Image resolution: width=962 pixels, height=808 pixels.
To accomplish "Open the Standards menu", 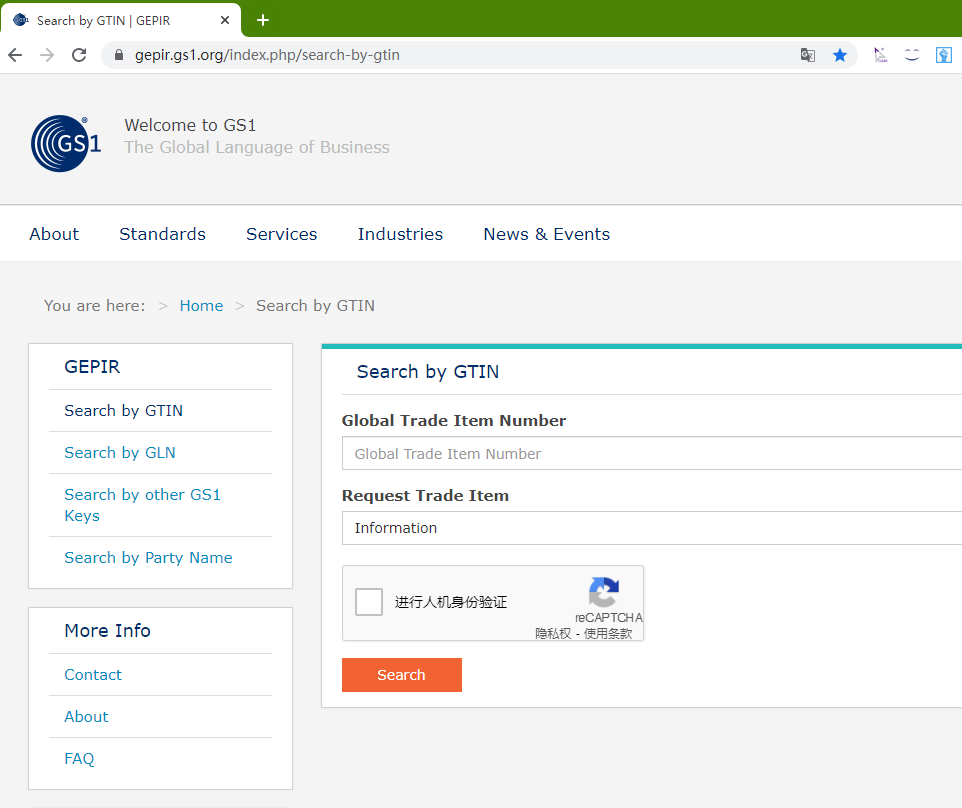I will click(163, 234).
